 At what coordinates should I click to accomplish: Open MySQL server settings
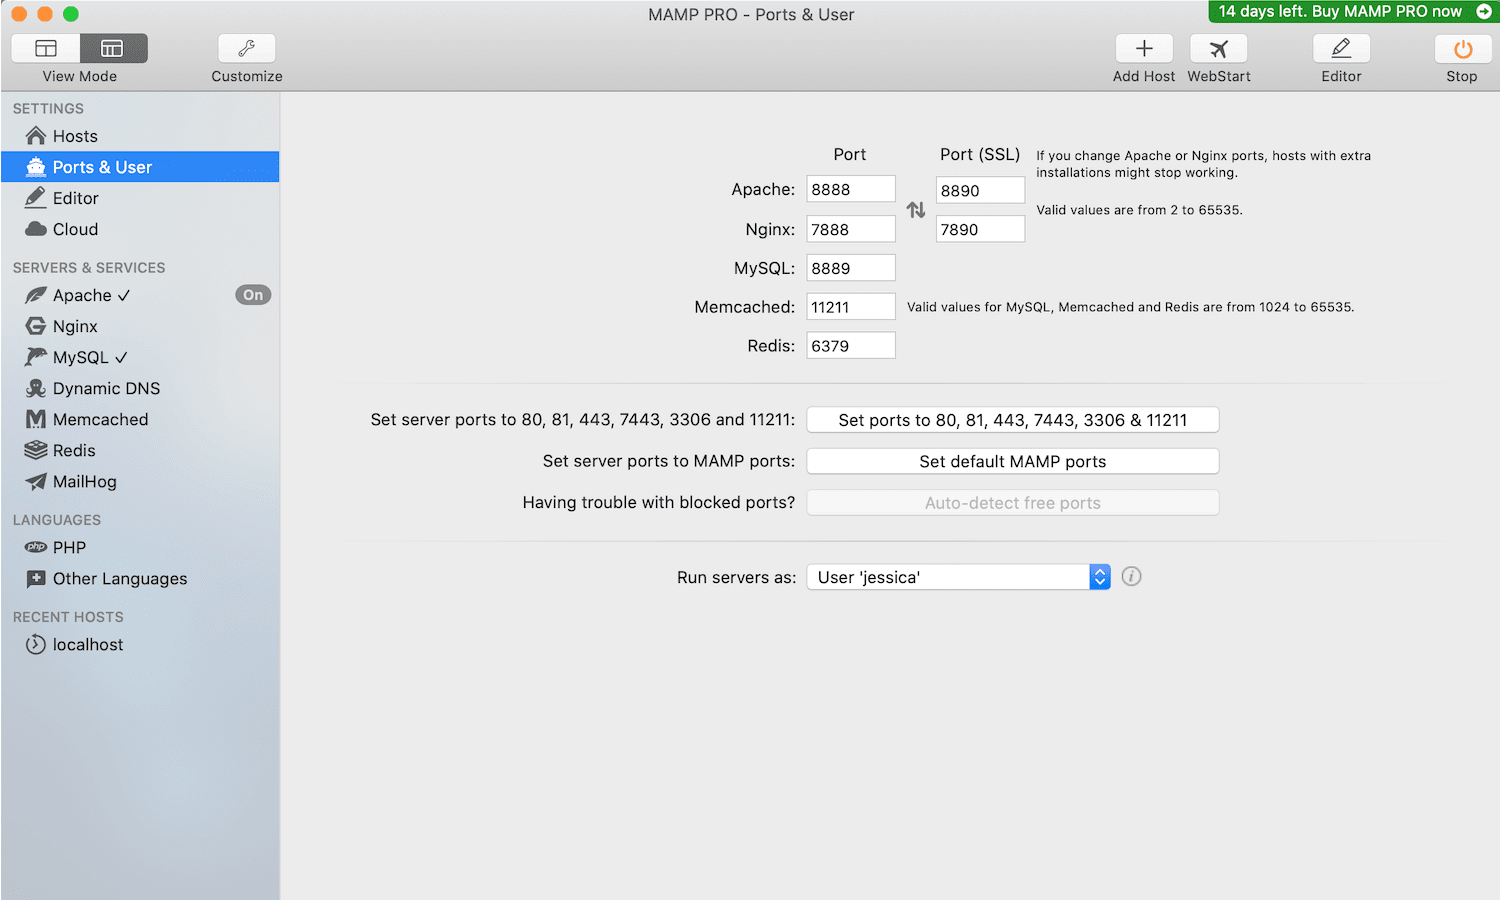tap(37, 357)
